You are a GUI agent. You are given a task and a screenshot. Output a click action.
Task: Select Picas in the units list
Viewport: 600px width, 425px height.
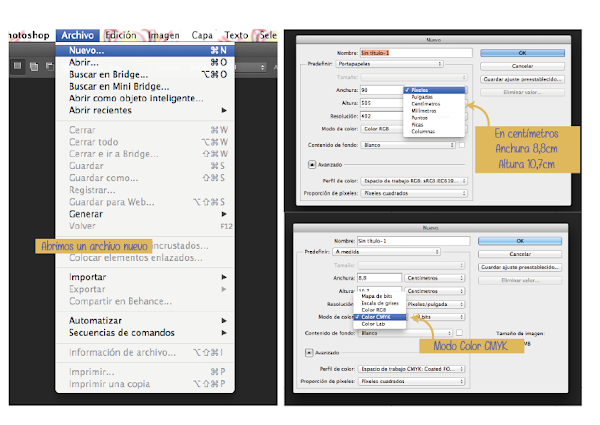click(434, 125)
